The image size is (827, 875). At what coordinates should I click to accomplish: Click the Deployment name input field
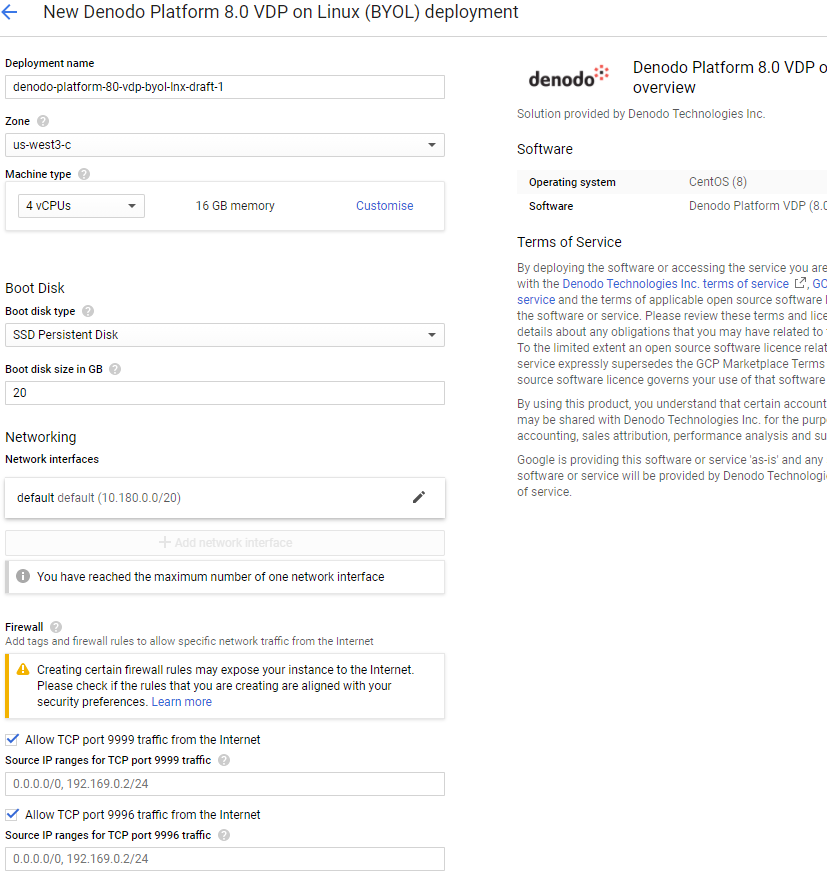225,87
